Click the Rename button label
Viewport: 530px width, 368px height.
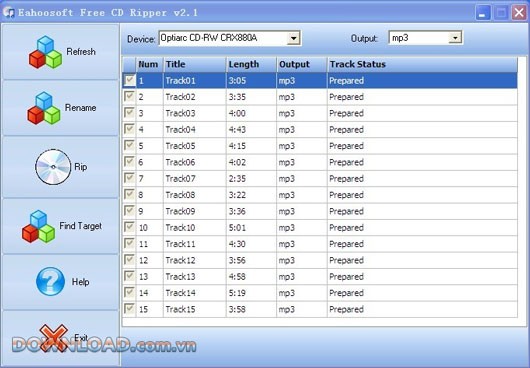pos(80,107)
